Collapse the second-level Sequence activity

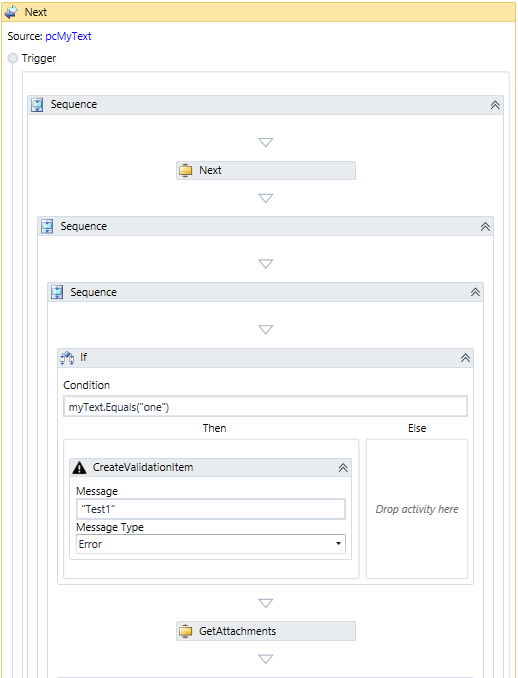click(485, 227)
